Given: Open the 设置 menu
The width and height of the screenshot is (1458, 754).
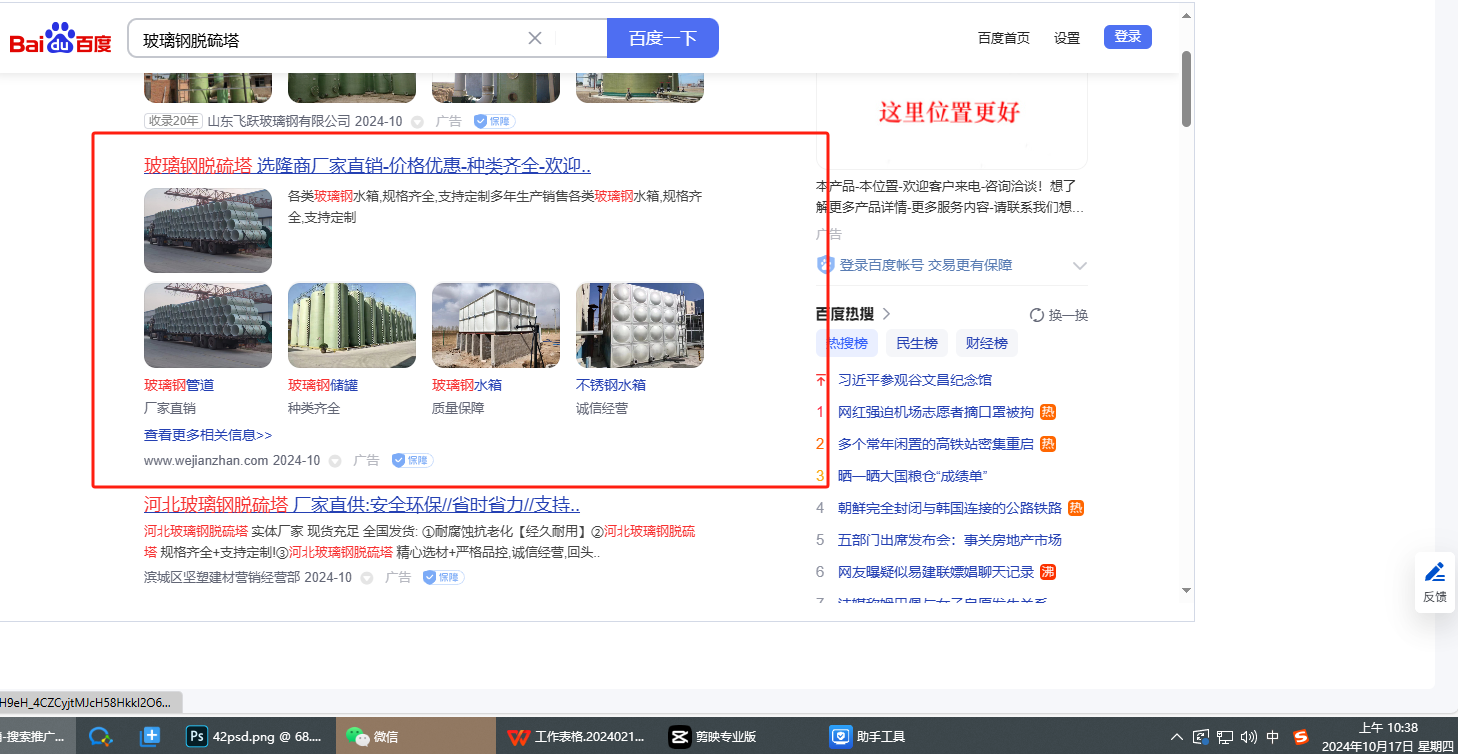Looking at the screenshot, I should [x=1067, y=38].
